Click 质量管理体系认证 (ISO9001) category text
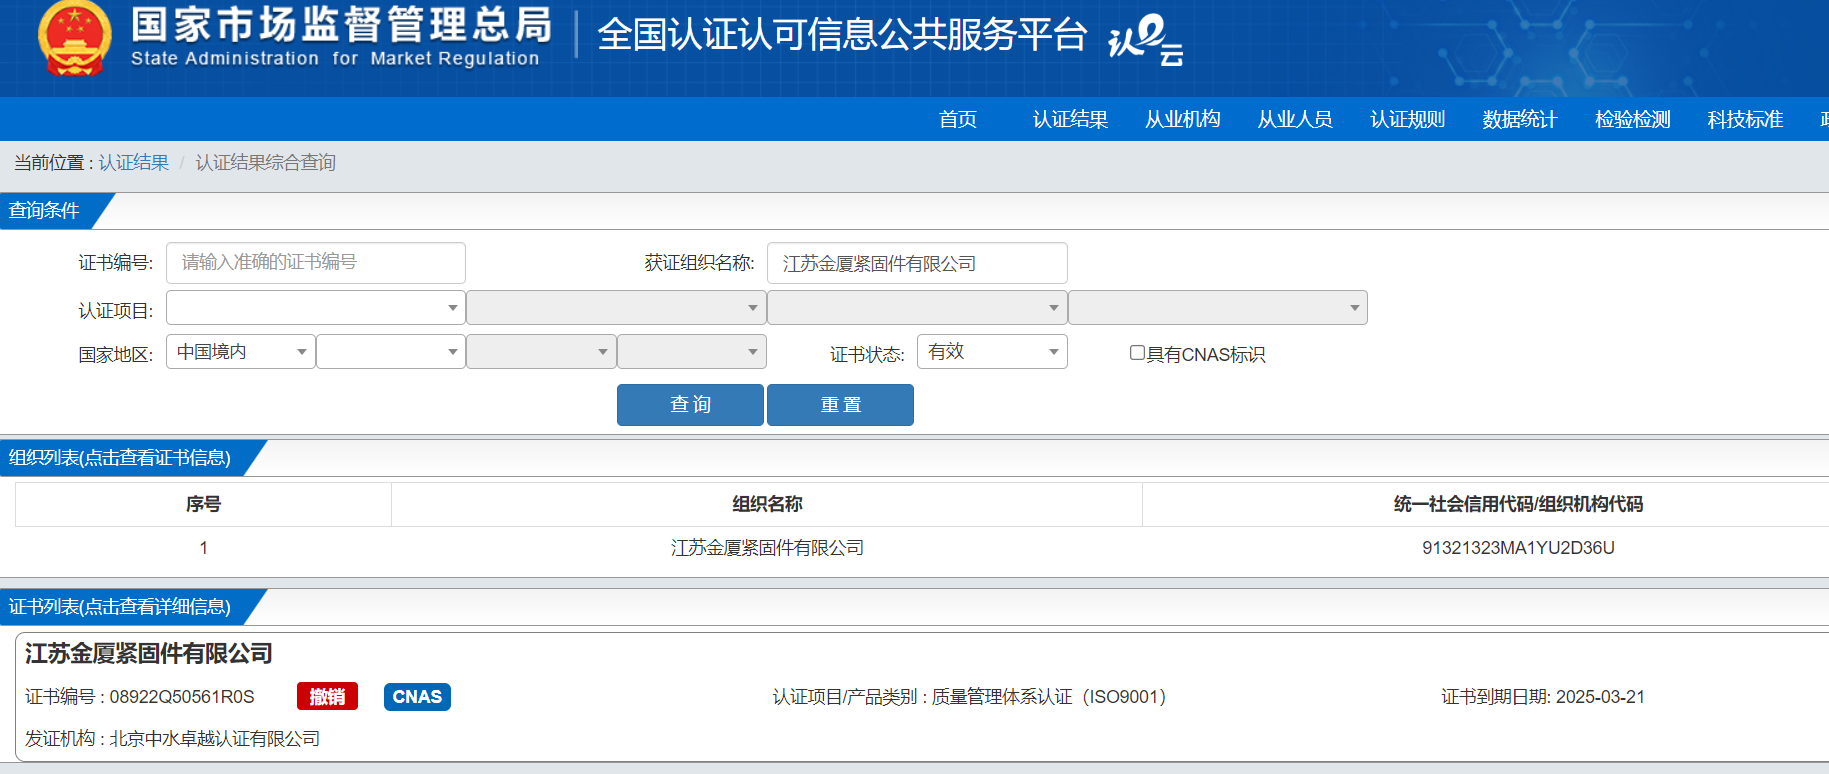The height and width of the screenshot is (774, 1829). [x=1049, y=697]
